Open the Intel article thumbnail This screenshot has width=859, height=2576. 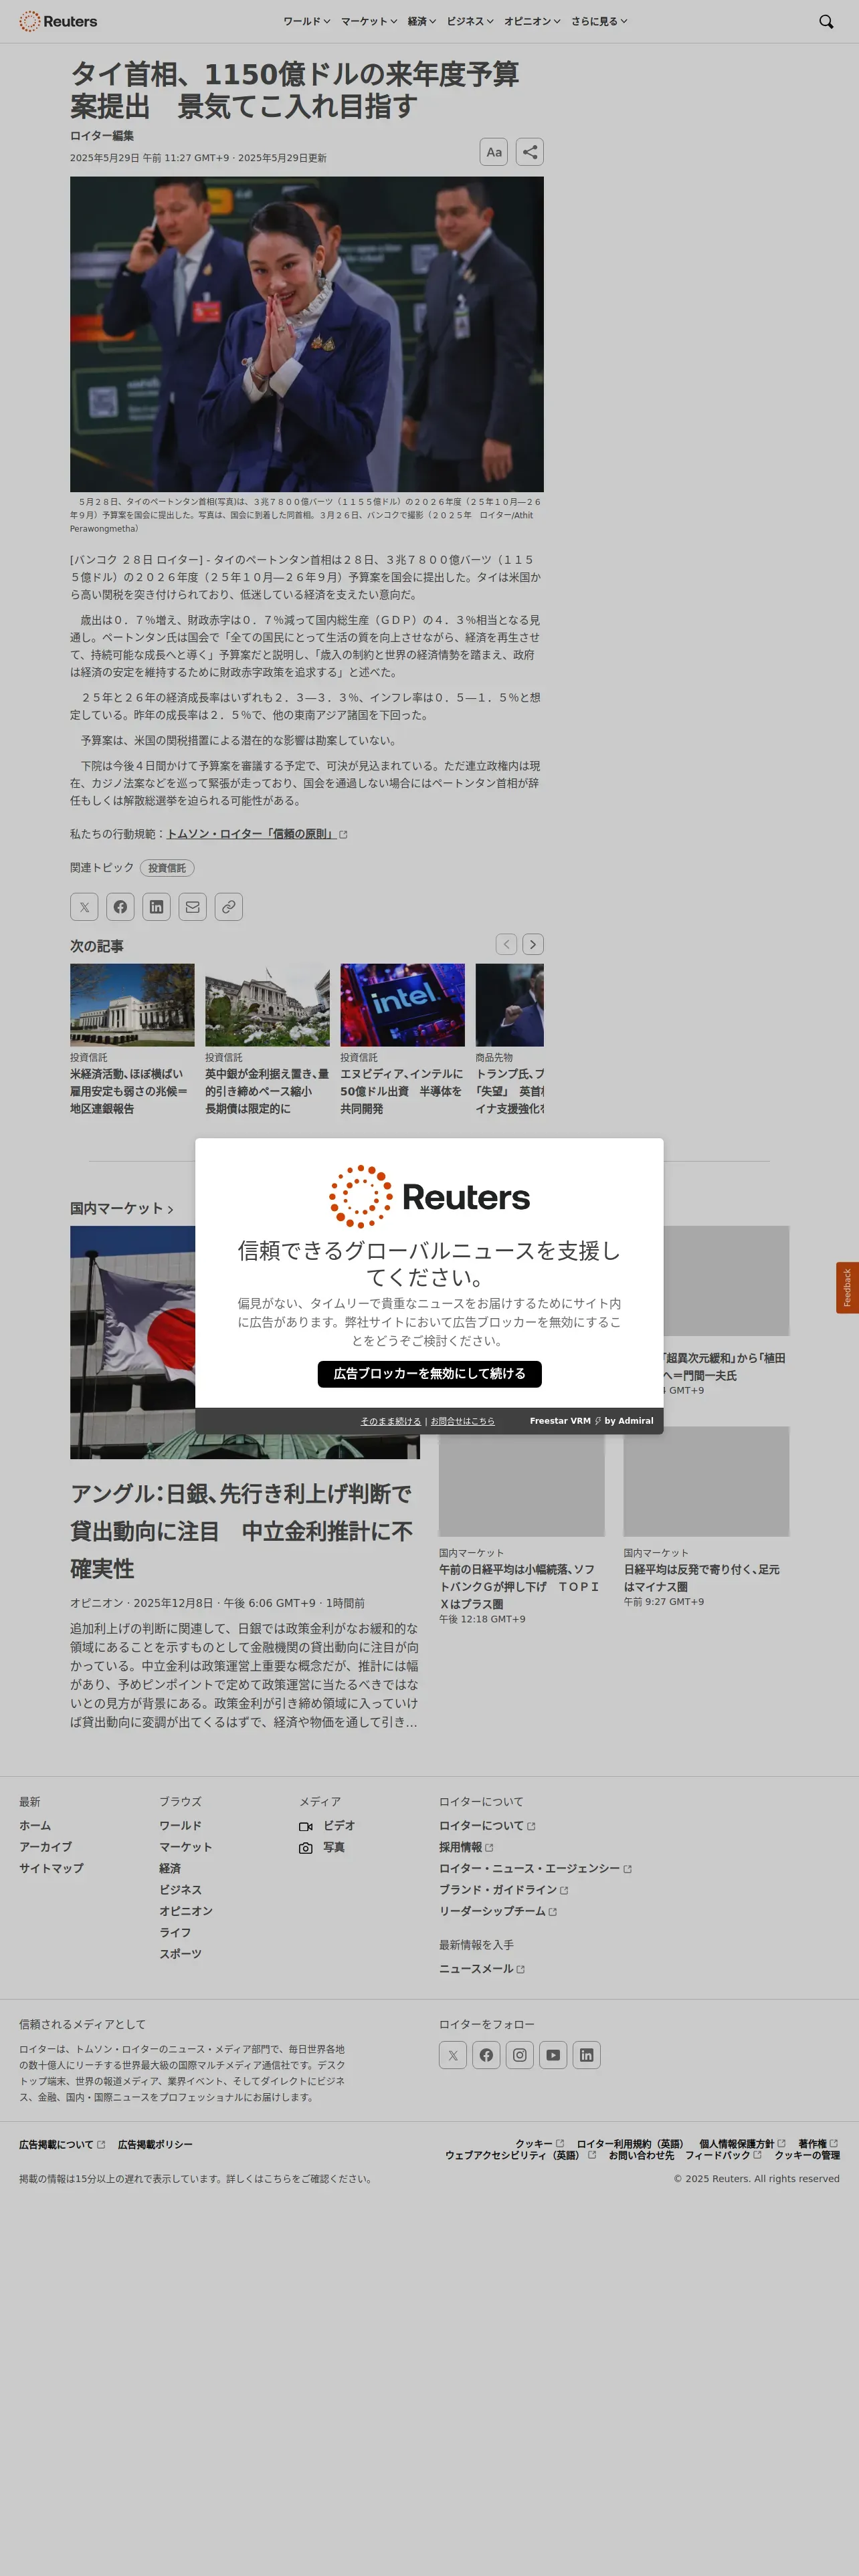click(x=402, y=1005)
